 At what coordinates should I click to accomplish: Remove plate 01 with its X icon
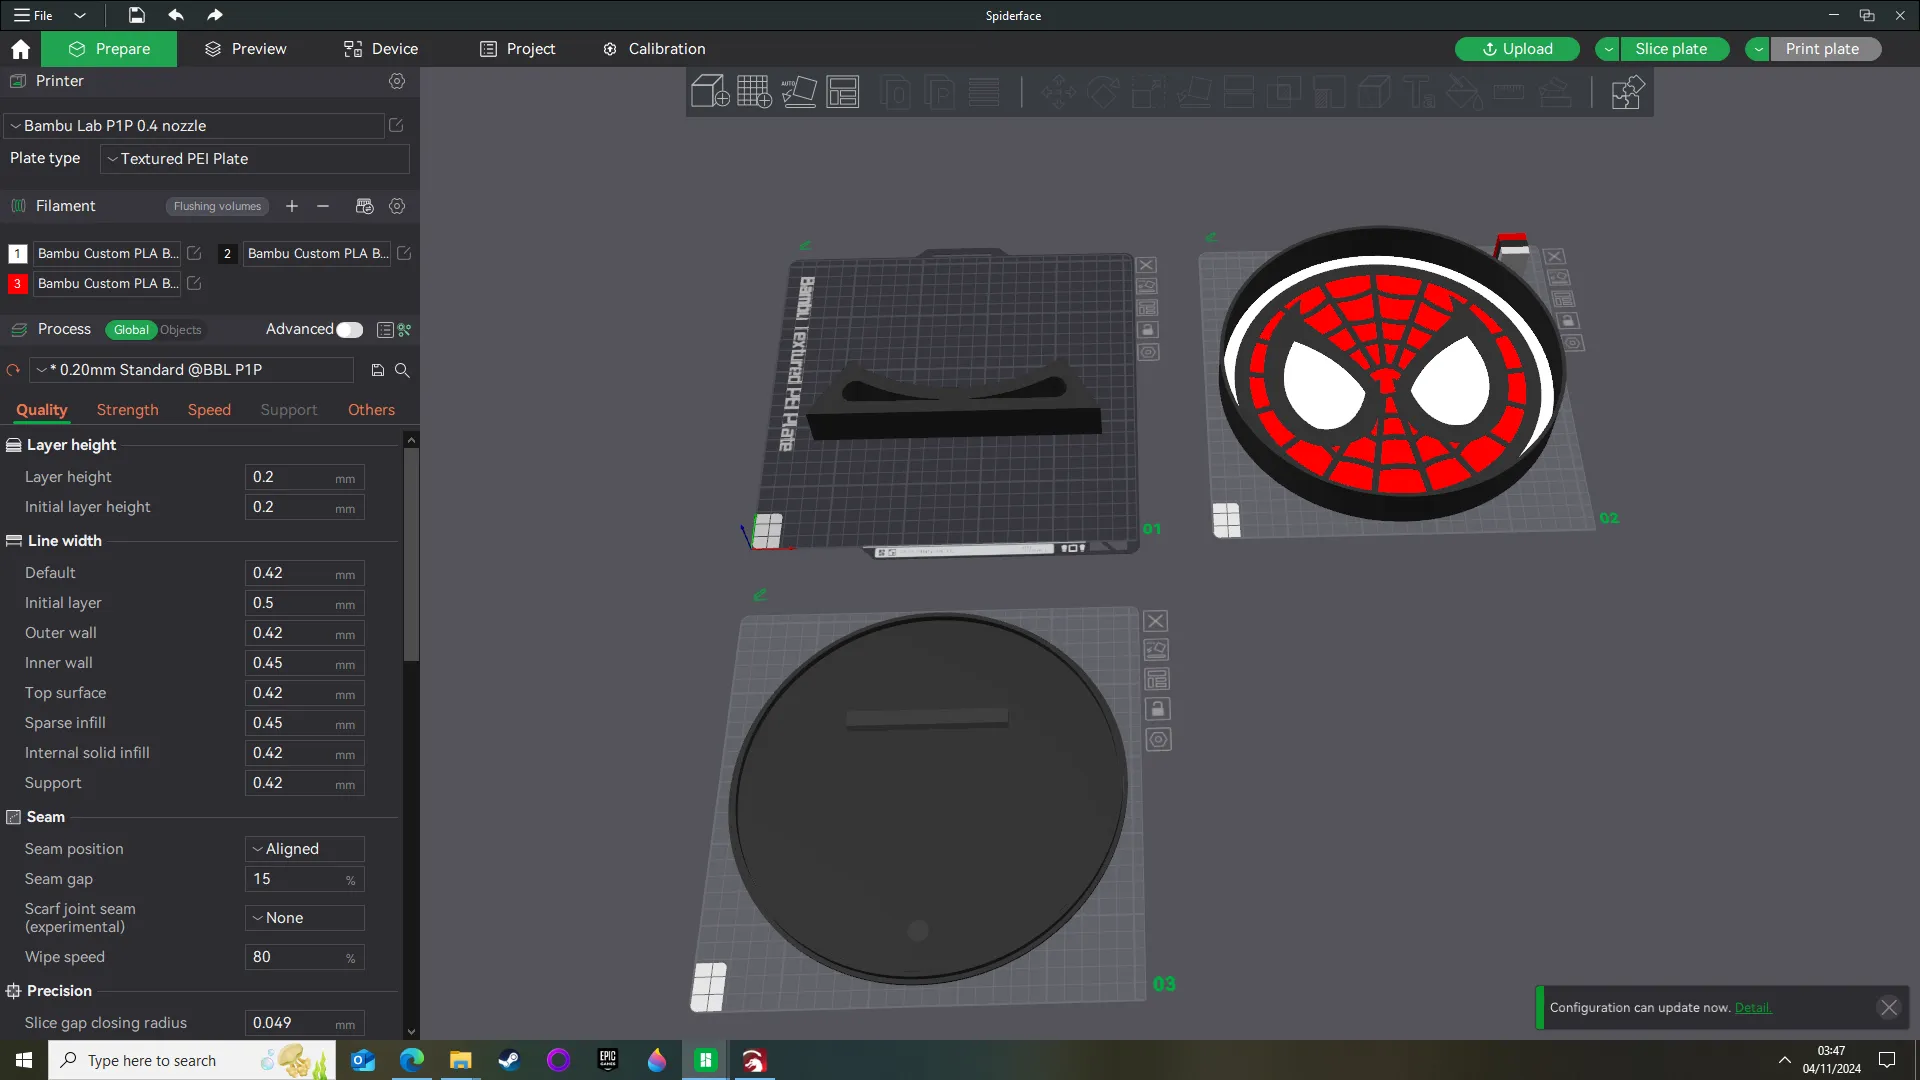coord(1146,265)
